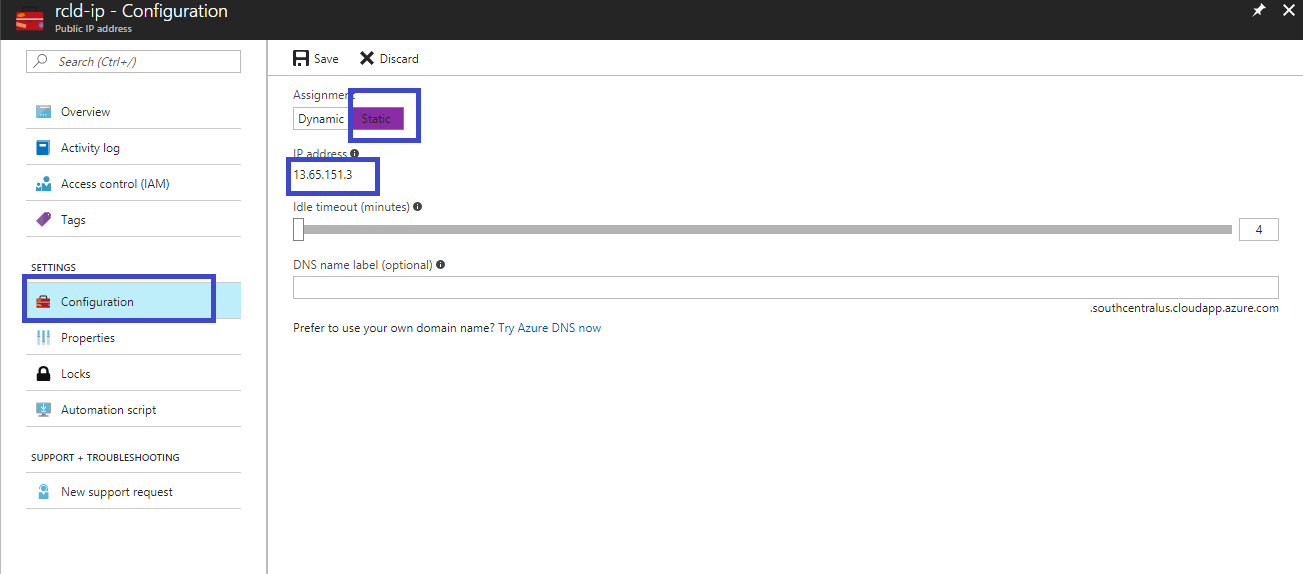
Task: Click the Tags label icon
Action: tap(43, 220)
